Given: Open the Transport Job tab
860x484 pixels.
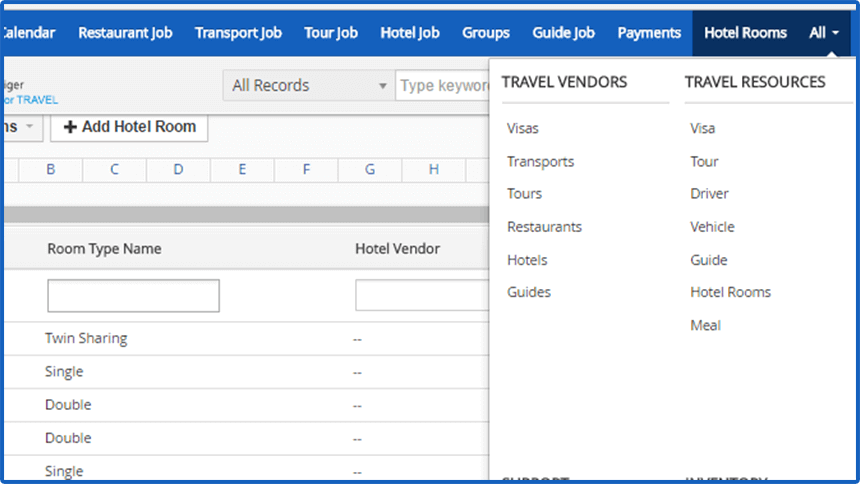Looking at the screenshot, I should [x=238, y=33].
